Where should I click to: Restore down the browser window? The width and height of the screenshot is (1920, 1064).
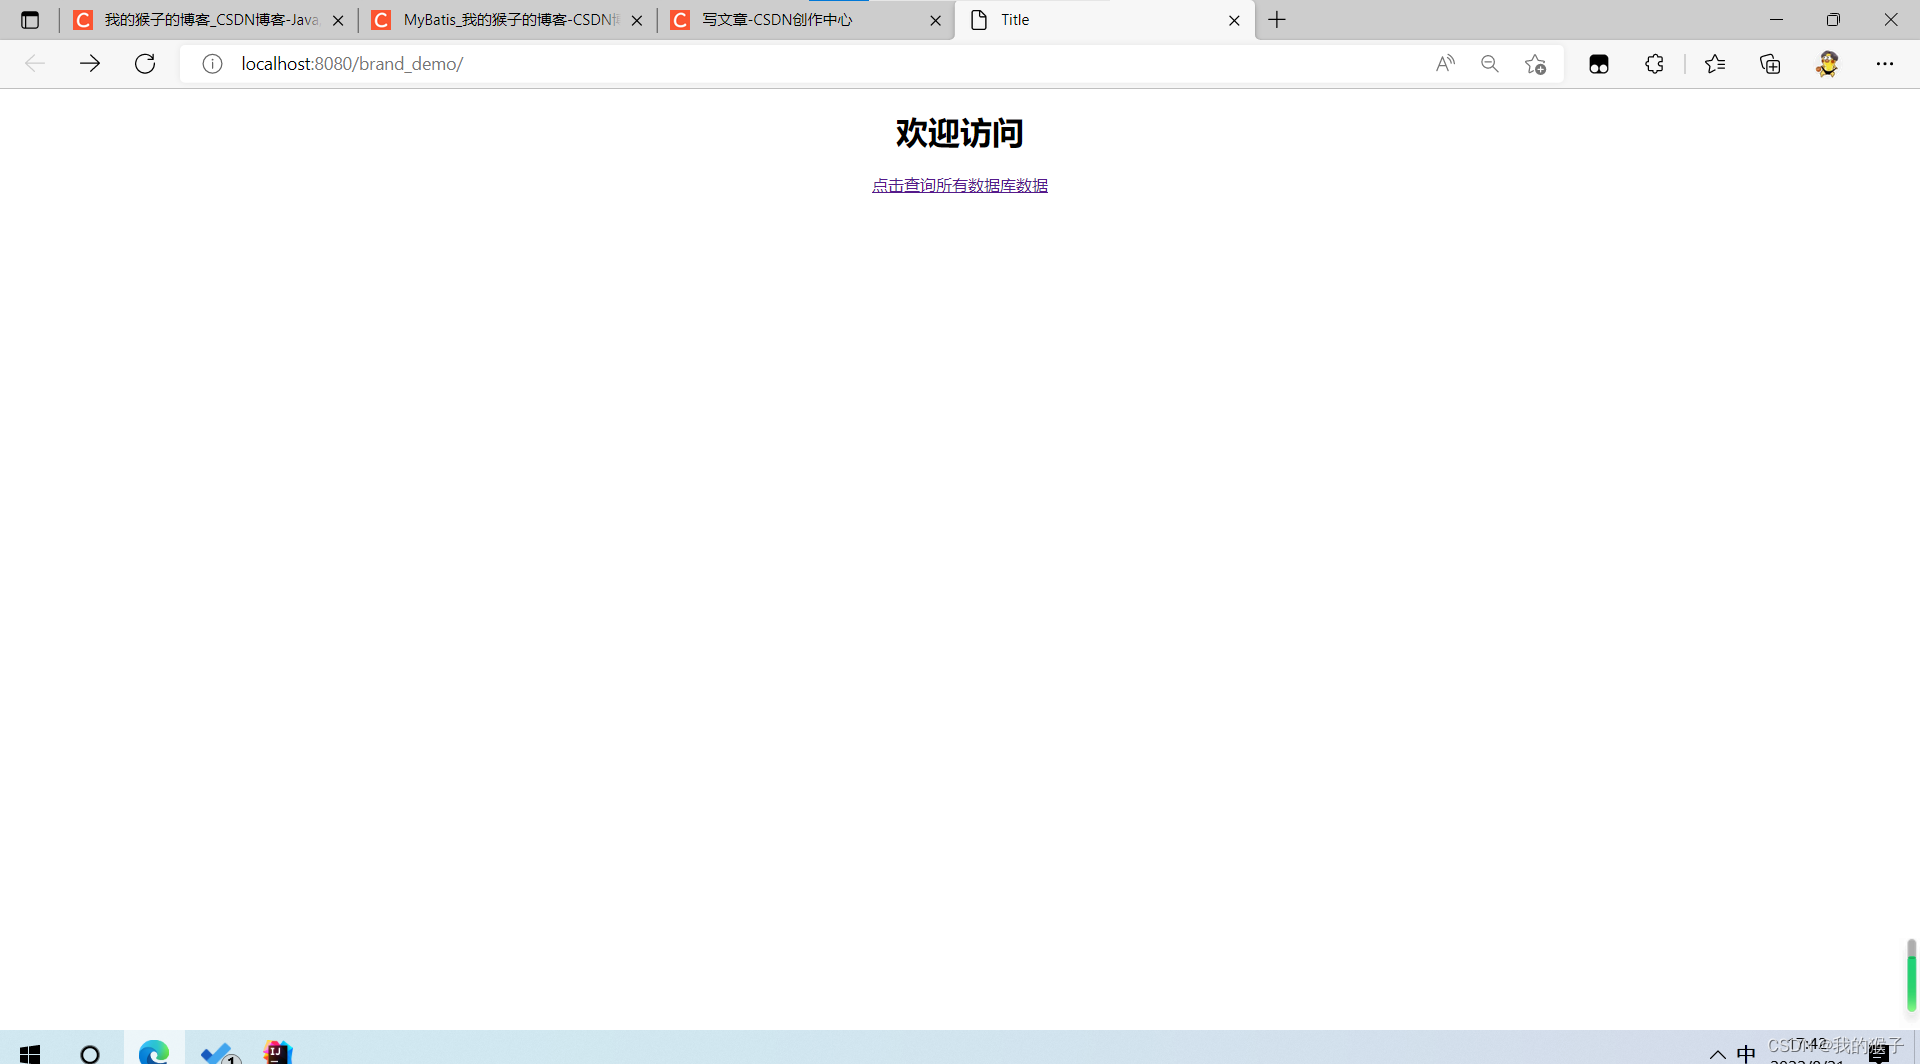(1833, 20)
